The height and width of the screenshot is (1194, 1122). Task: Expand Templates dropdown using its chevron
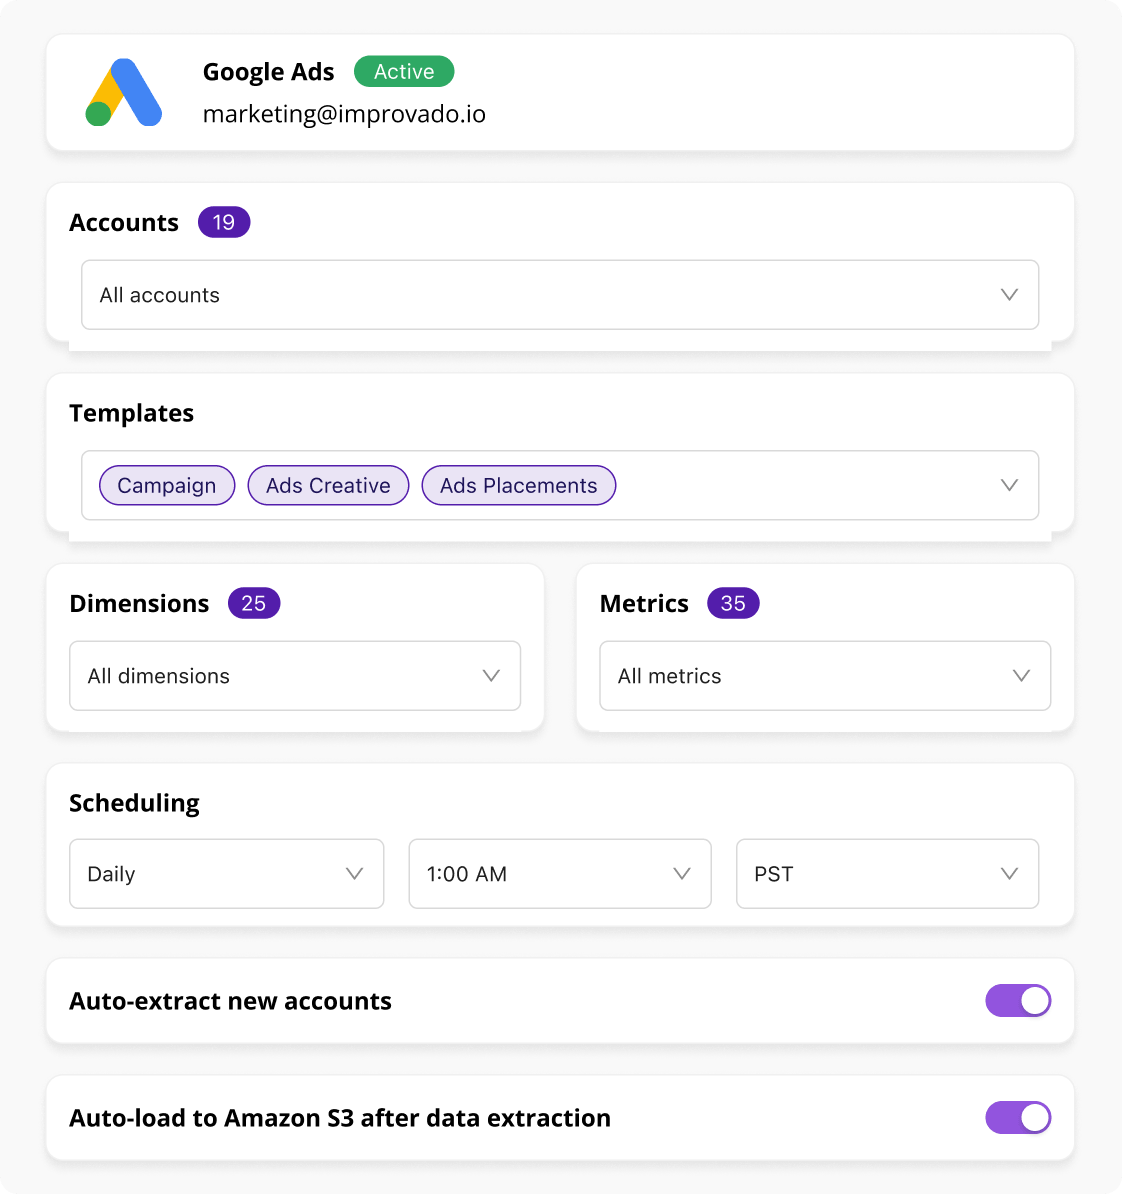[x=1009, y=486]
